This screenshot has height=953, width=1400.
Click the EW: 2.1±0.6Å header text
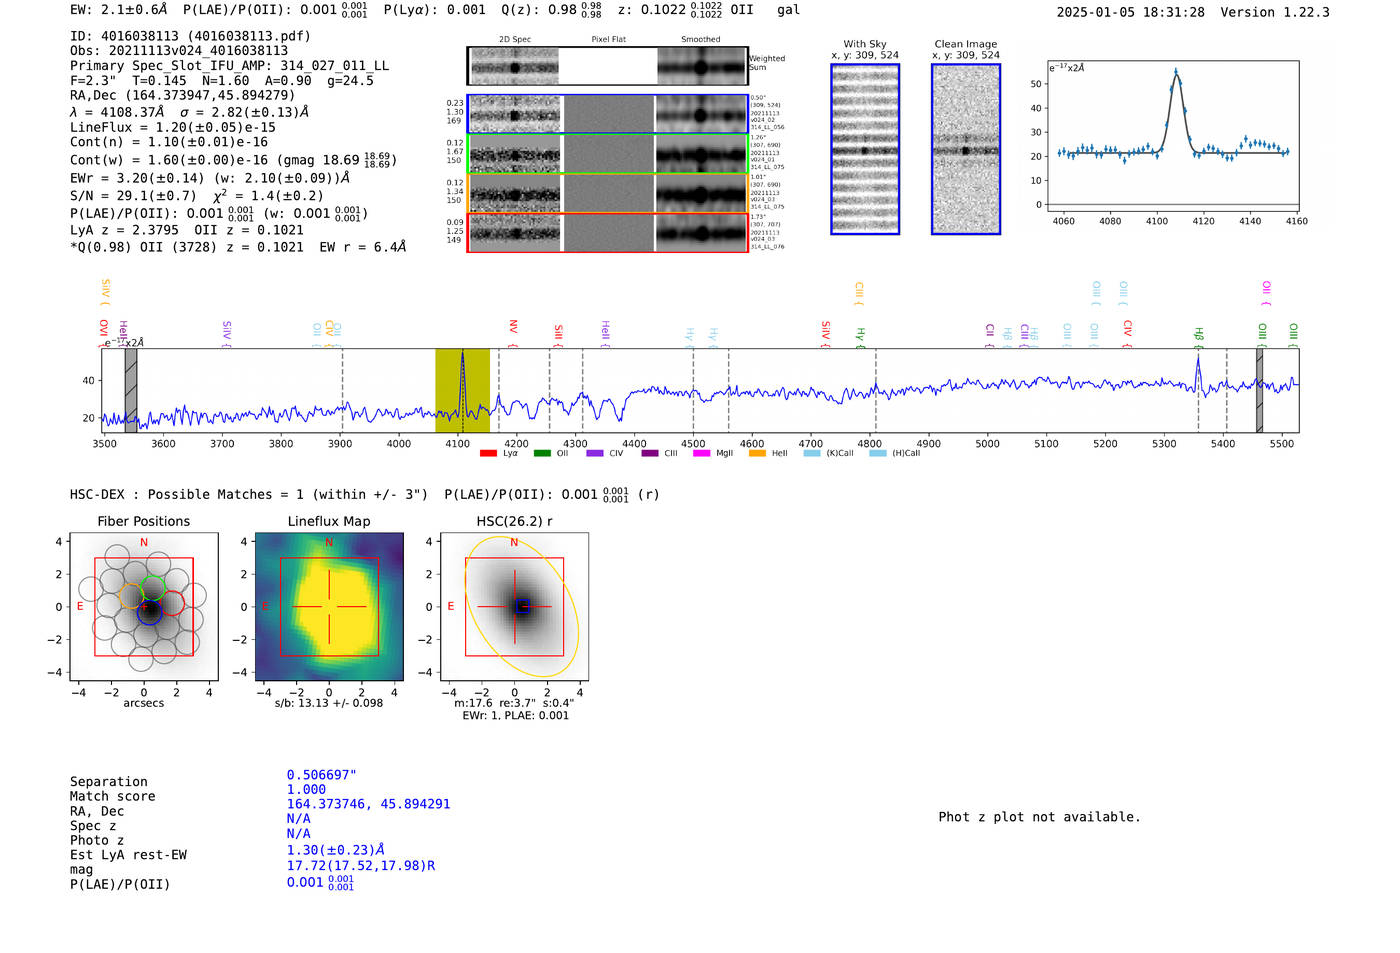[x=119, y=10]
